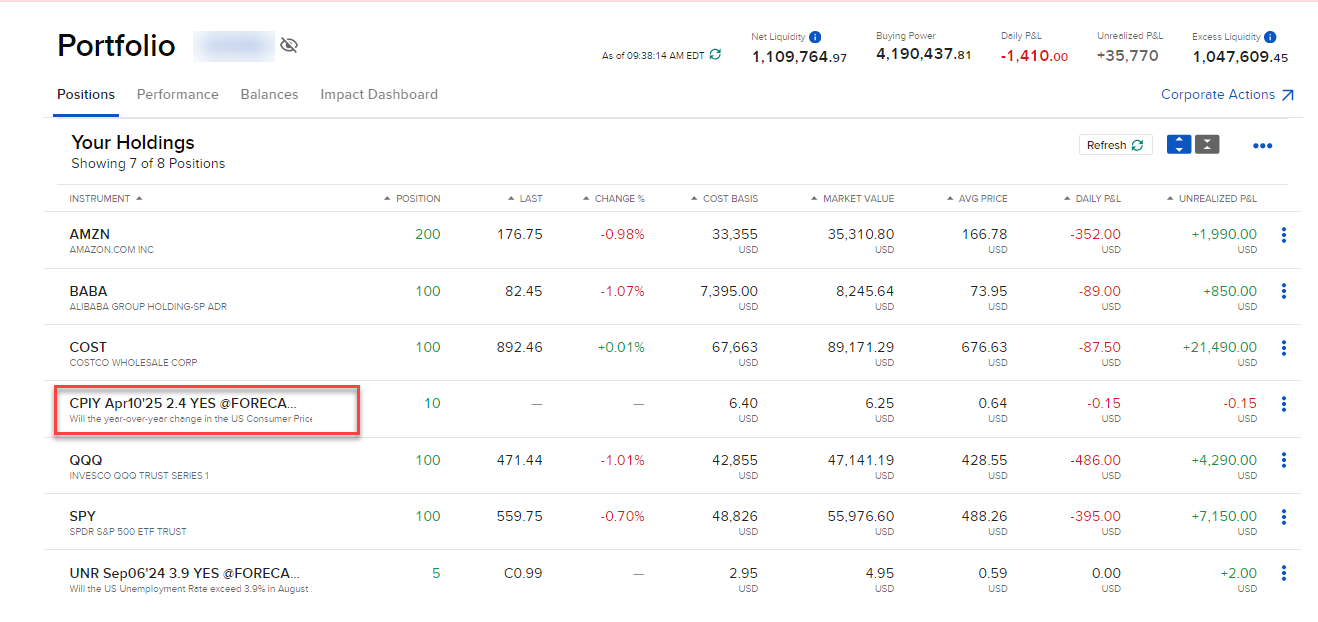1318x622 pixels.
Task: Toggle account number visibility eye icon
Action: click(x=289, y=45)
